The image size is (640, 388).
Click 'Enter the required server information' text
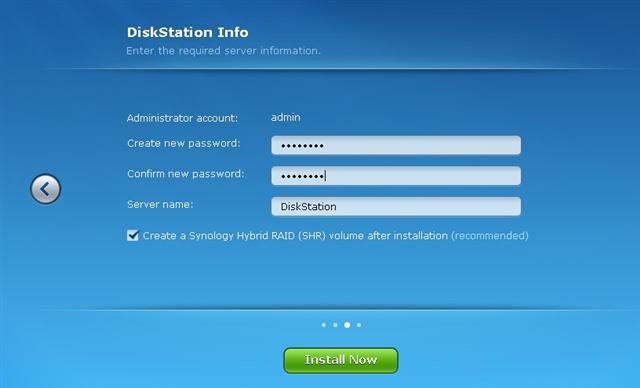223,51
